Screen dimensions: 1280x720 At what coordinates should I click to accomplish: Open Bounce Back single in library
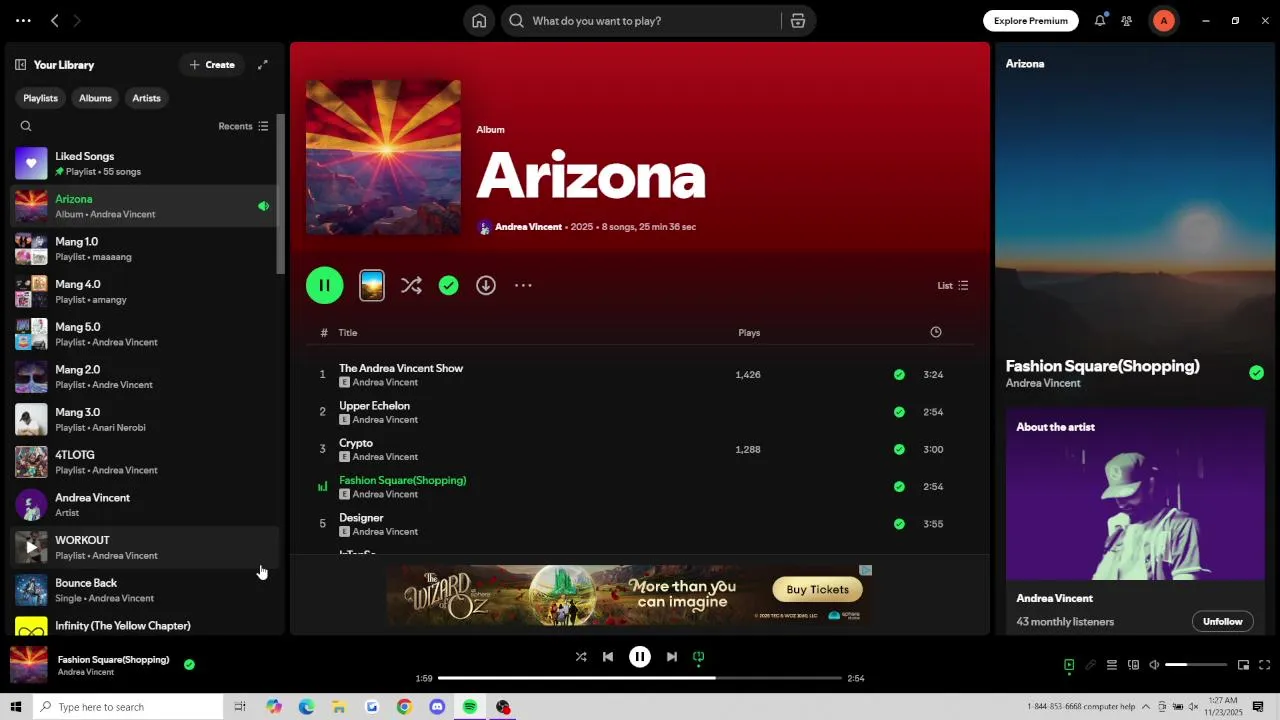(142, 591)
